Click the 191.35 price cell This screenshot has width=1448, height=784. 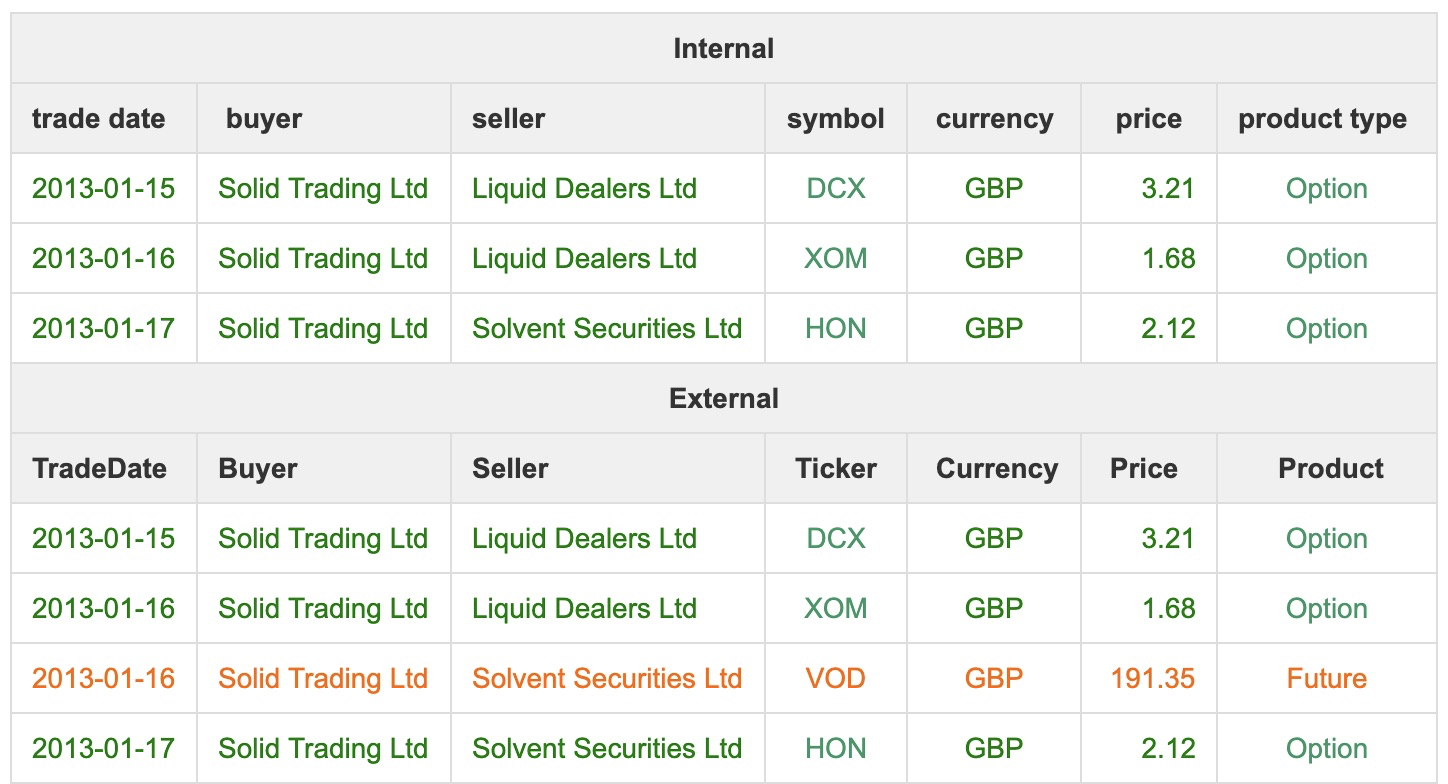coord(1152,679)
